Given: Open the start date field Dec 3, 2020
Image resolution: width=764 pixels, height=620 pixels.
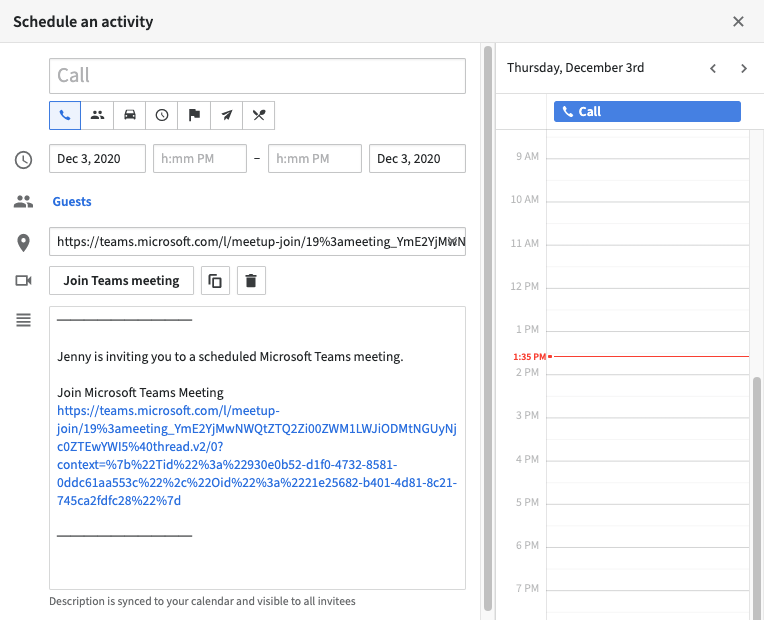Looking at the screenshot, I should (97, 158).
